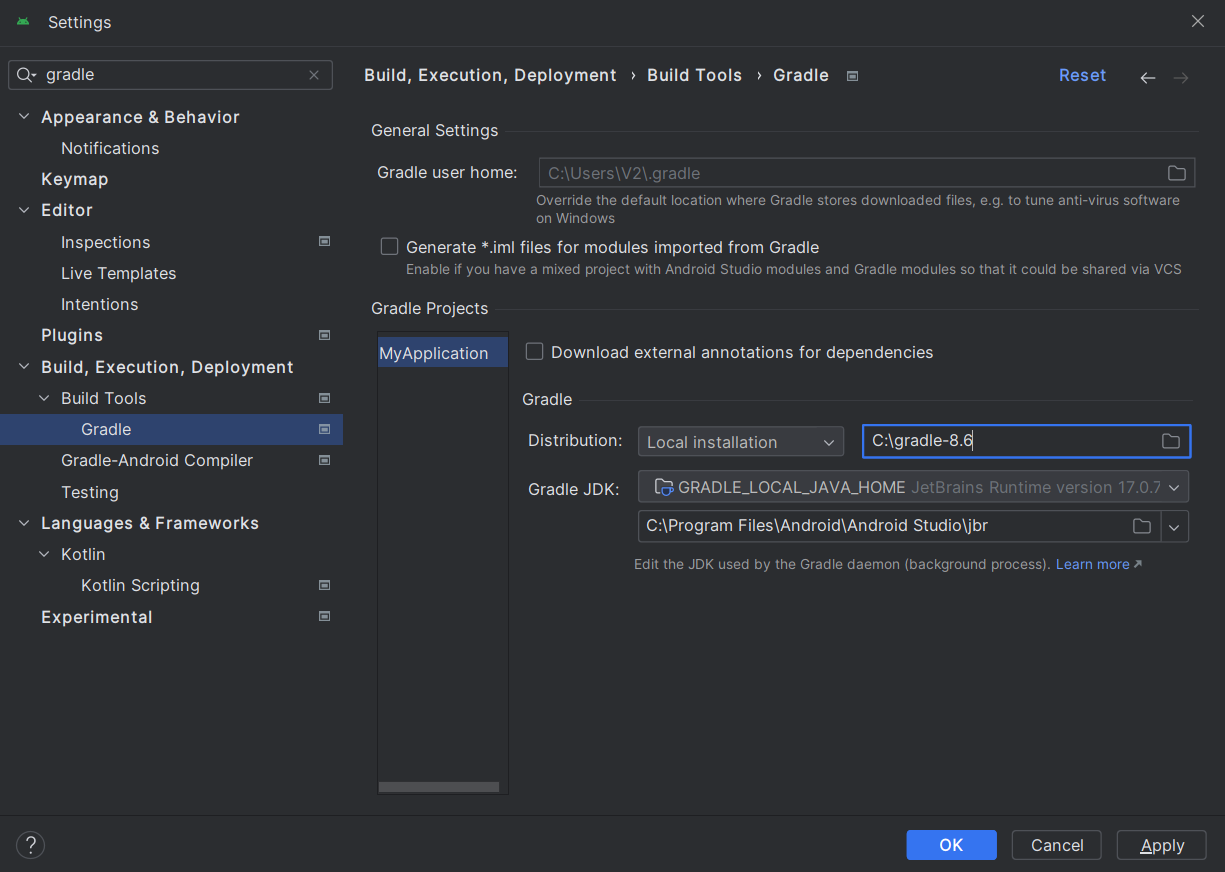The image size is (1225, 872).
Task: Open Kotlin Scripting settings page
Action: (140, 585)
